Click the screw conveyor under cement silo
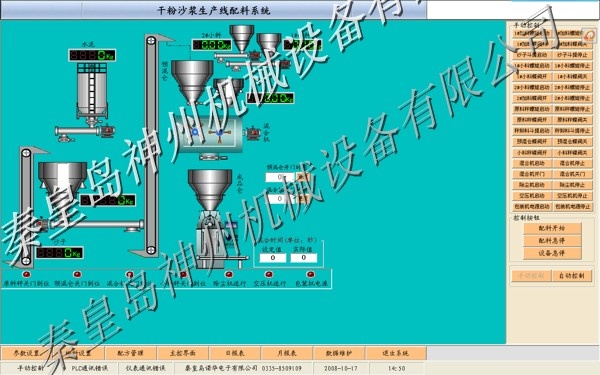600x375 pixels. (84, 131)
